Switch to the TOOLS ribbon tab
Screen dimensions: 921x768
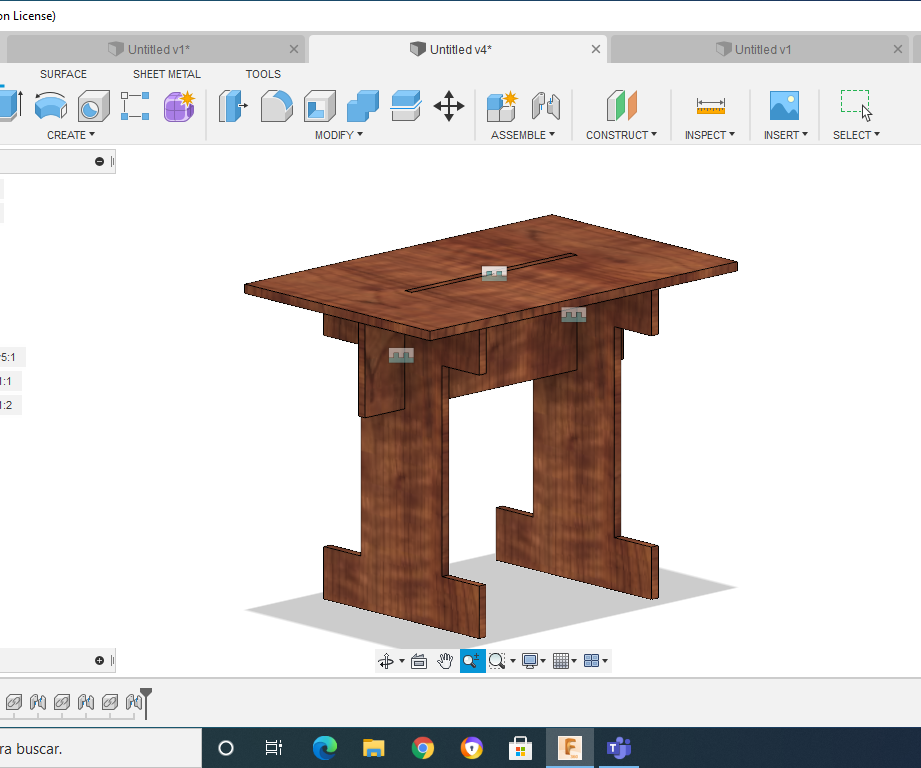click(x=263, y=74)
